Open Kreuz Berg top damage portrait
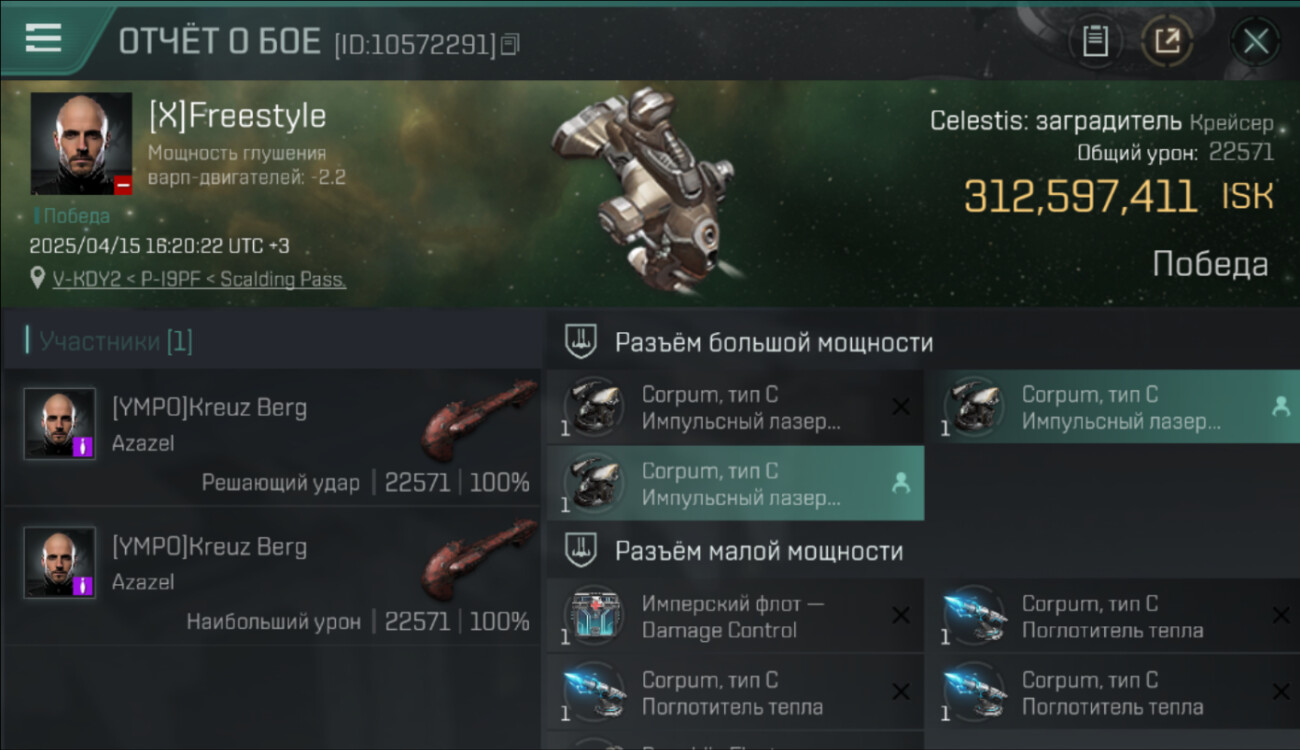1300x750 pixels. 60,562
